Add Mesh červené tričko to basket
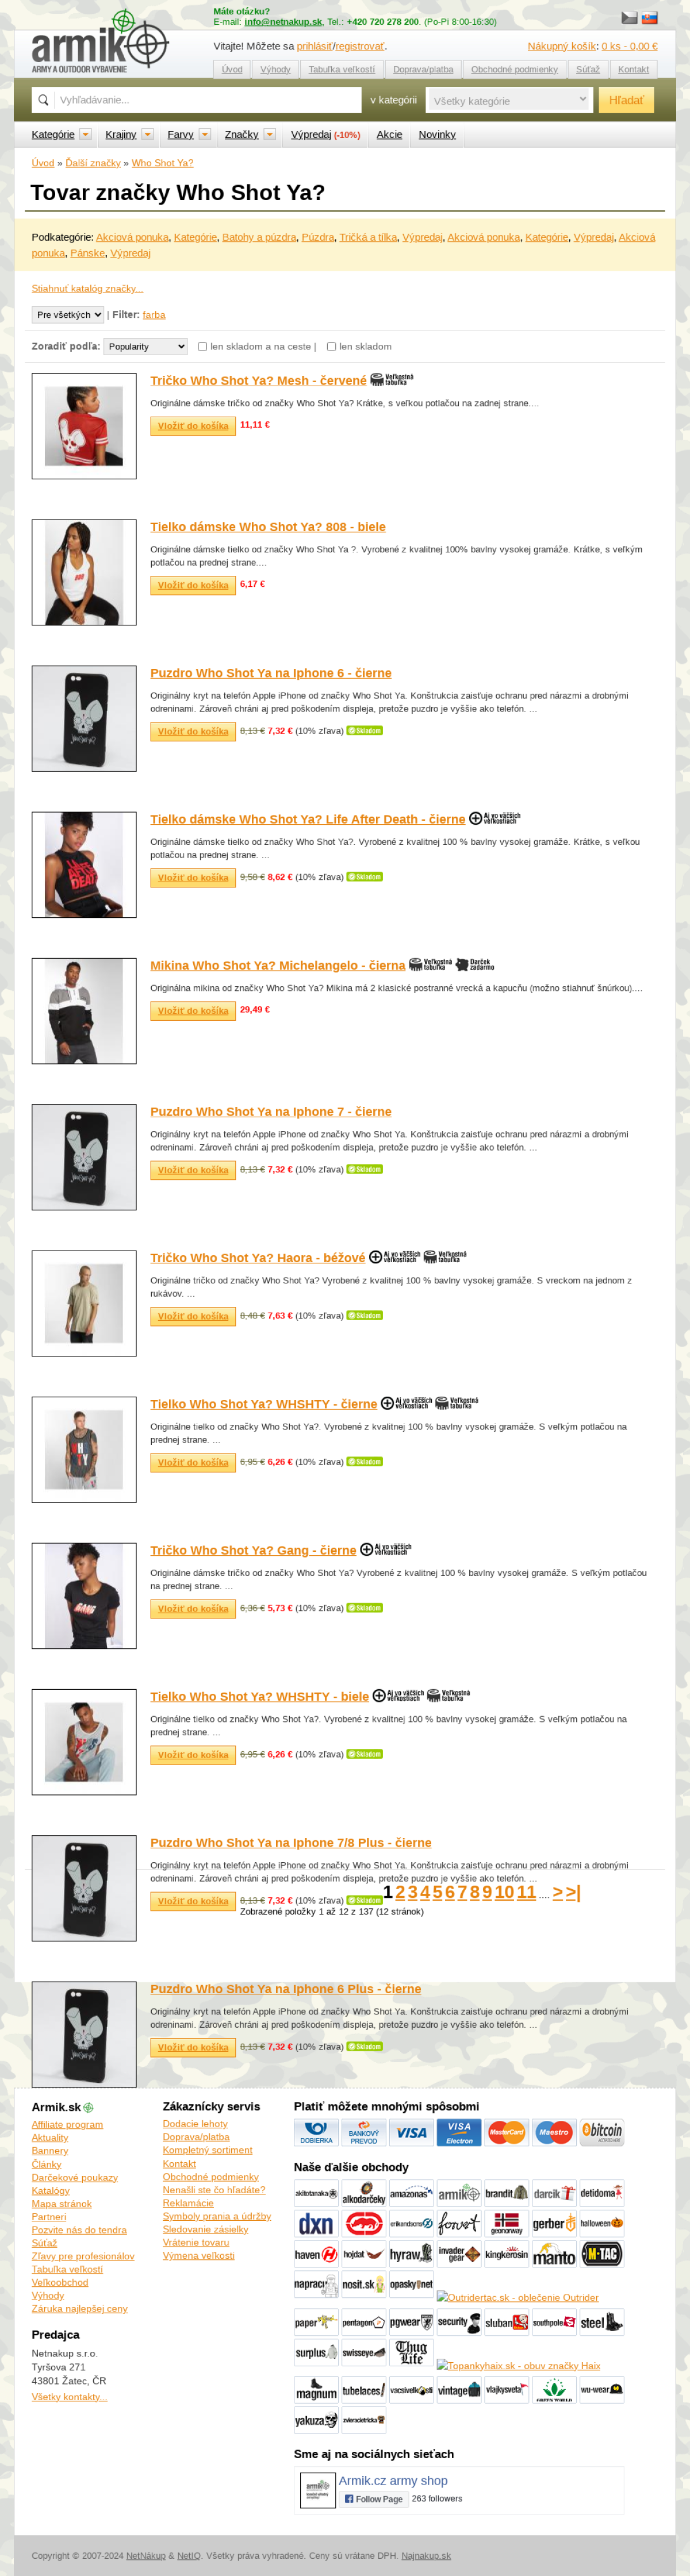 (193, 426)
